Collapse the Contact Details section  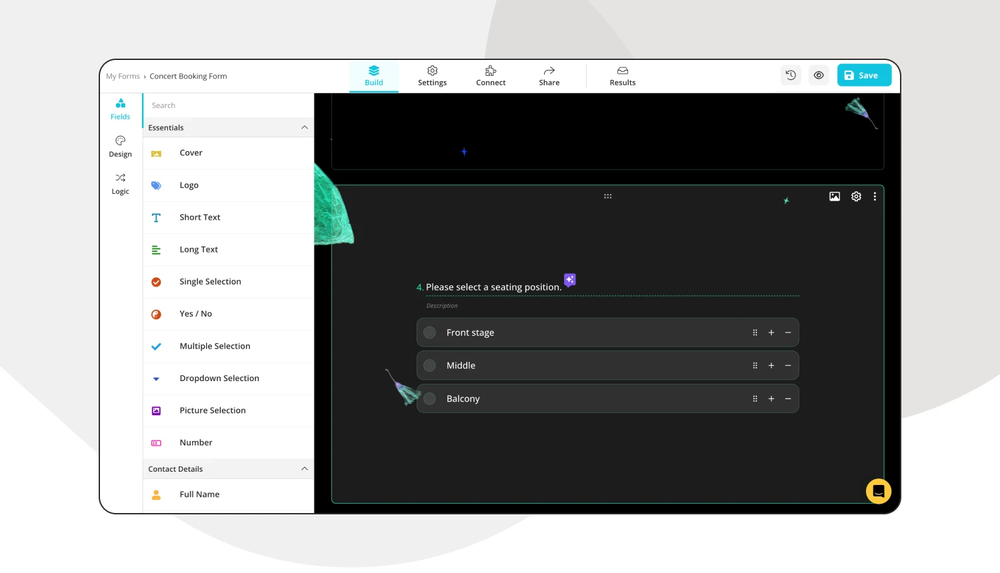tap(305, 469)
